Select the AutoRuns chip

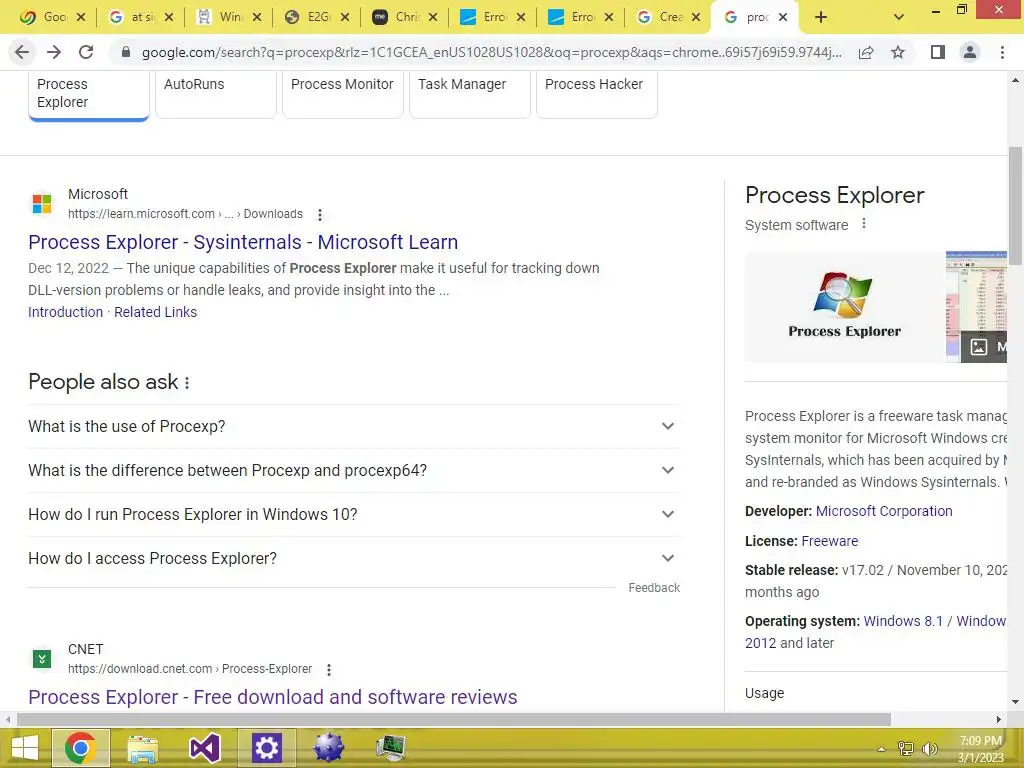point(216,94)
